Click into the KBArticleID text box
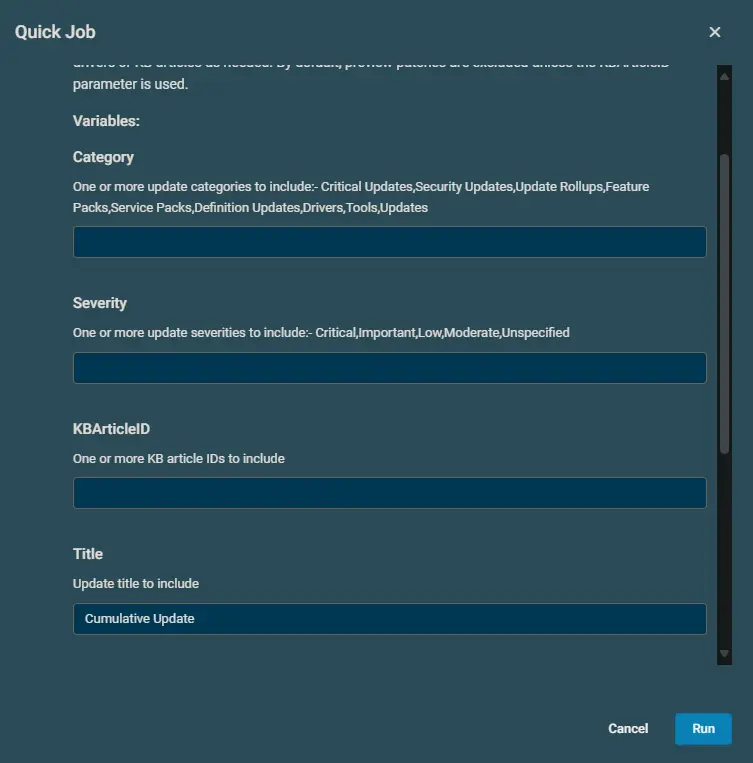The image size is (753, 763). pos(389,493)
